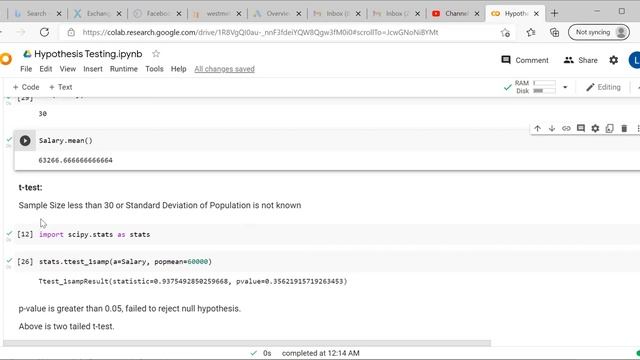This screenshot has width=640, height=360.
Task: Click the RAM usage bar
Action: tap(544, 83)
